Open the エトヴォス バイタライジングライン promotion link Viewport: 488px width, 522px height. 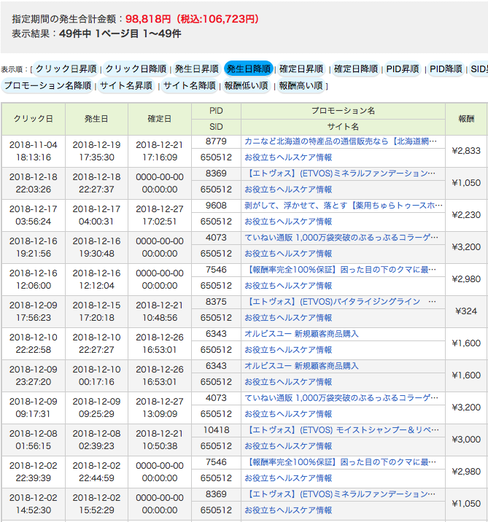pos(340,302)
